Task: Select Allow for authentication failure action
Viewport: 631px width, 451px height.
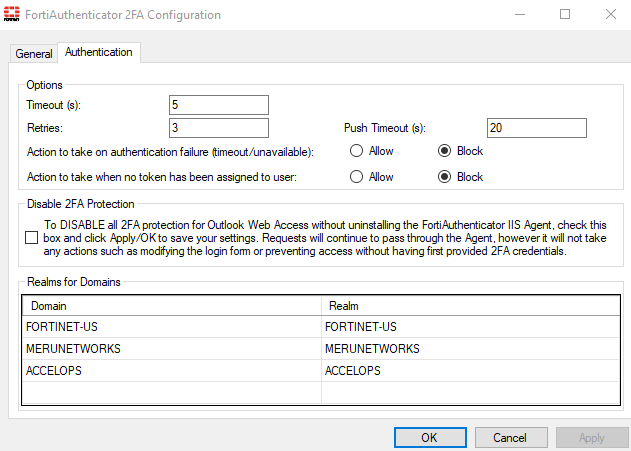Action: click(x=356, y=152)
